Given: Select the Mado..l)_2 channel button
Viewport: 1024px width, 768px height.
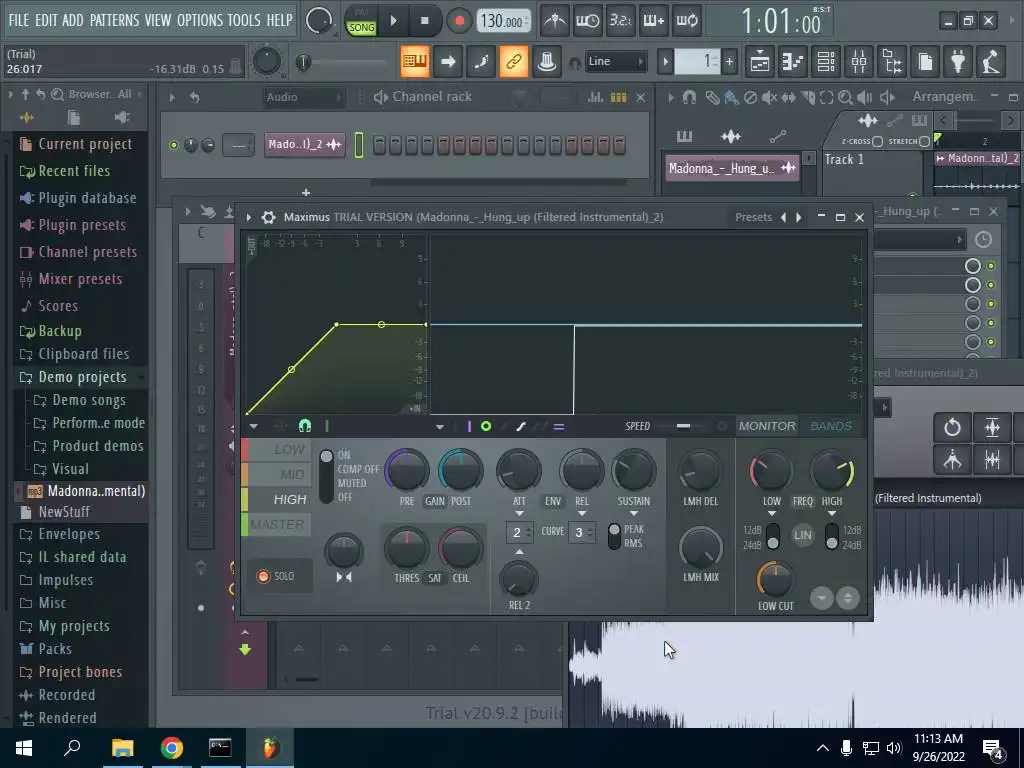Looking at the screenshot, I should tap(304, 144).
